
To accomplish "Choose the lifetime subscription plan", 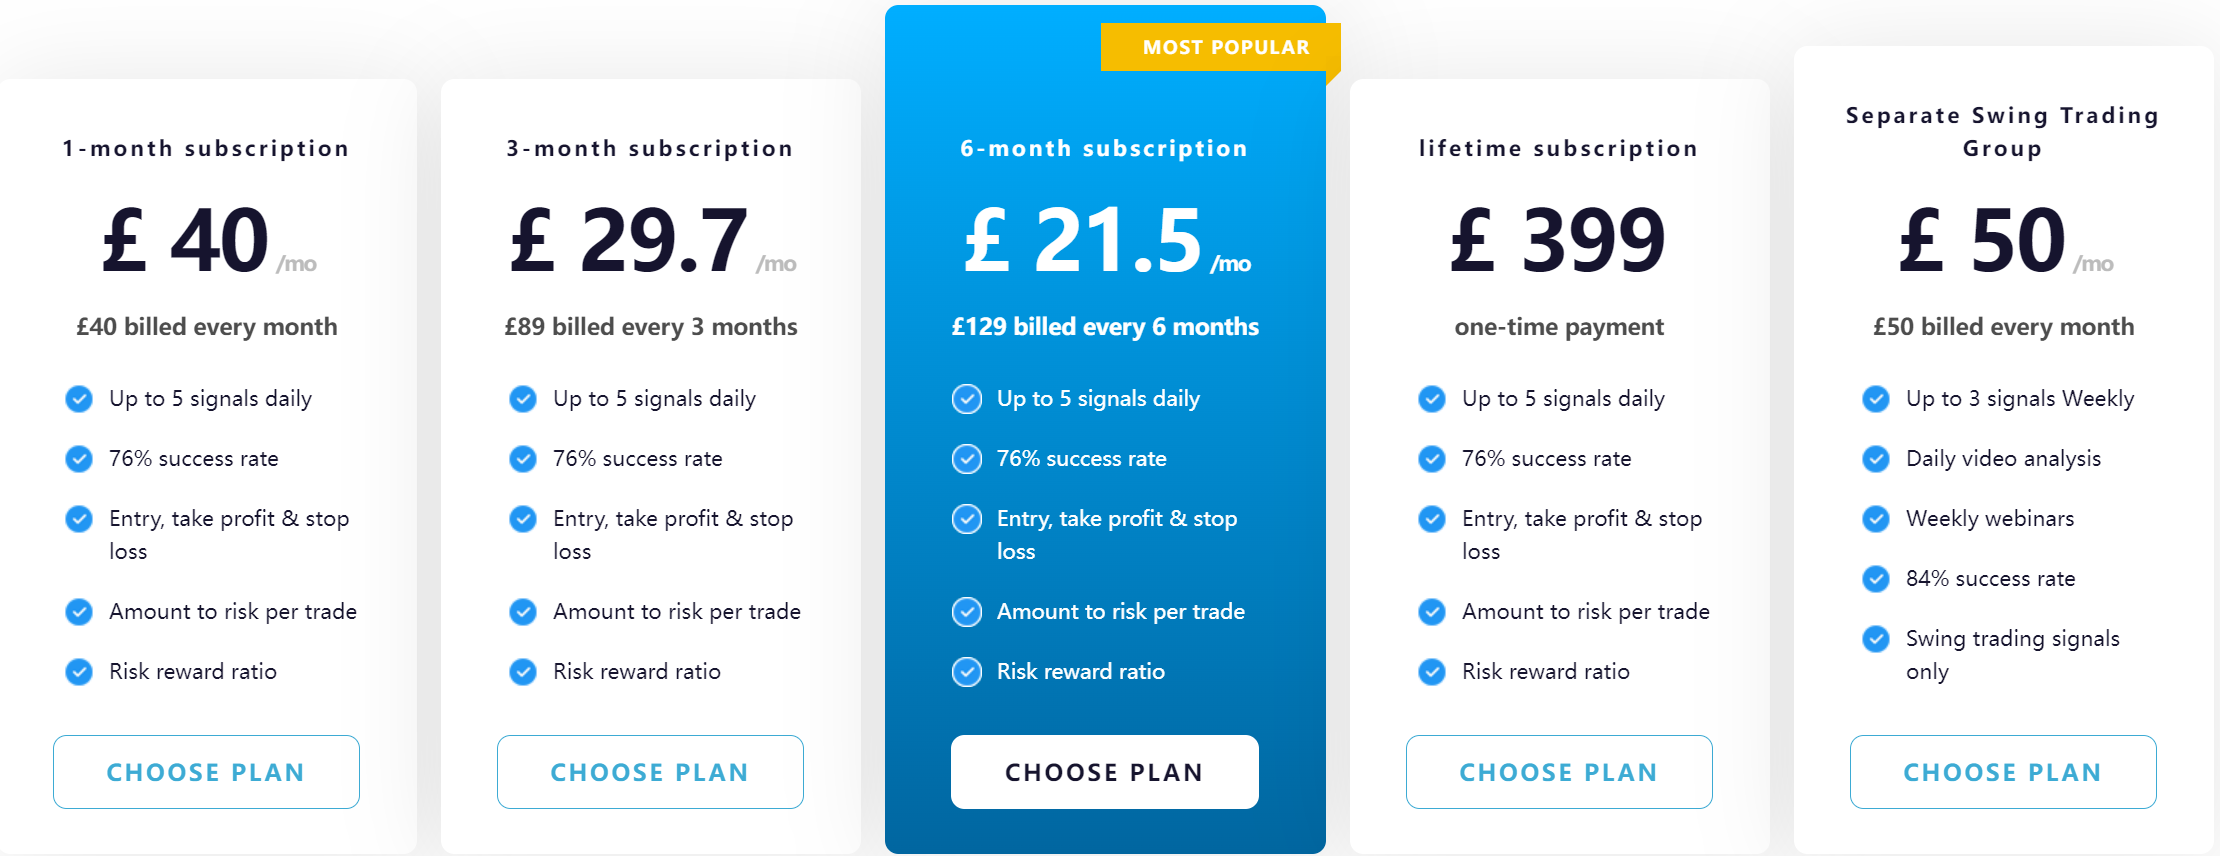I will coord(1559,772).
